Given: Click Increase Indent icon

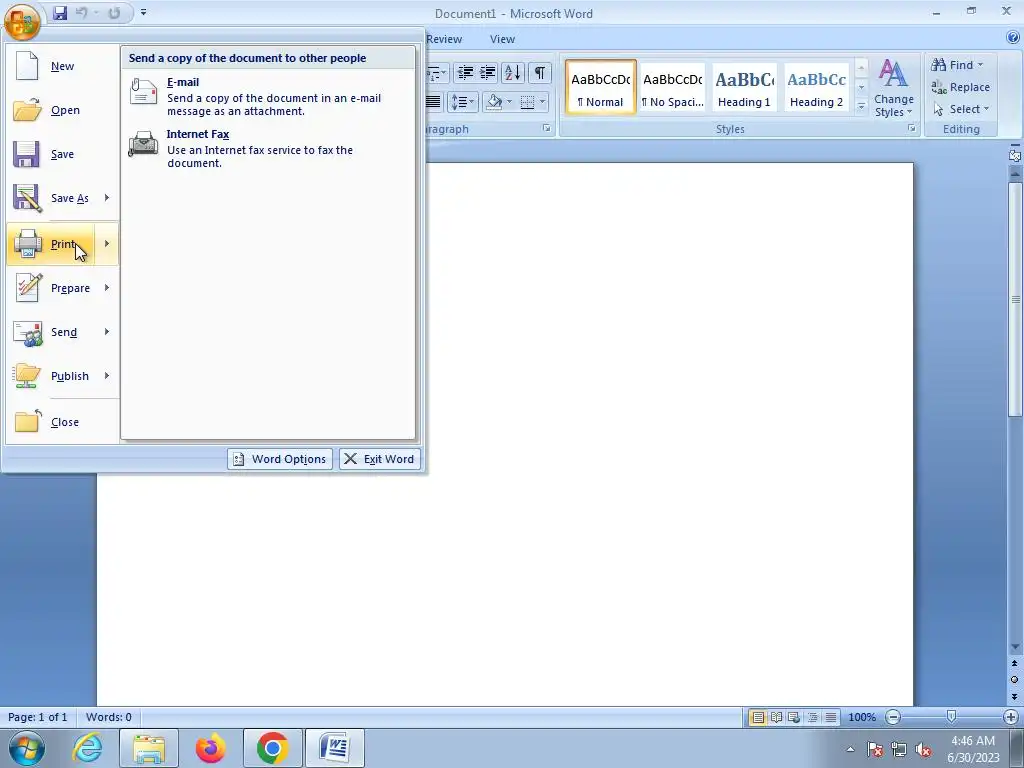Looking at the screenshot, I should pos(488,72).
